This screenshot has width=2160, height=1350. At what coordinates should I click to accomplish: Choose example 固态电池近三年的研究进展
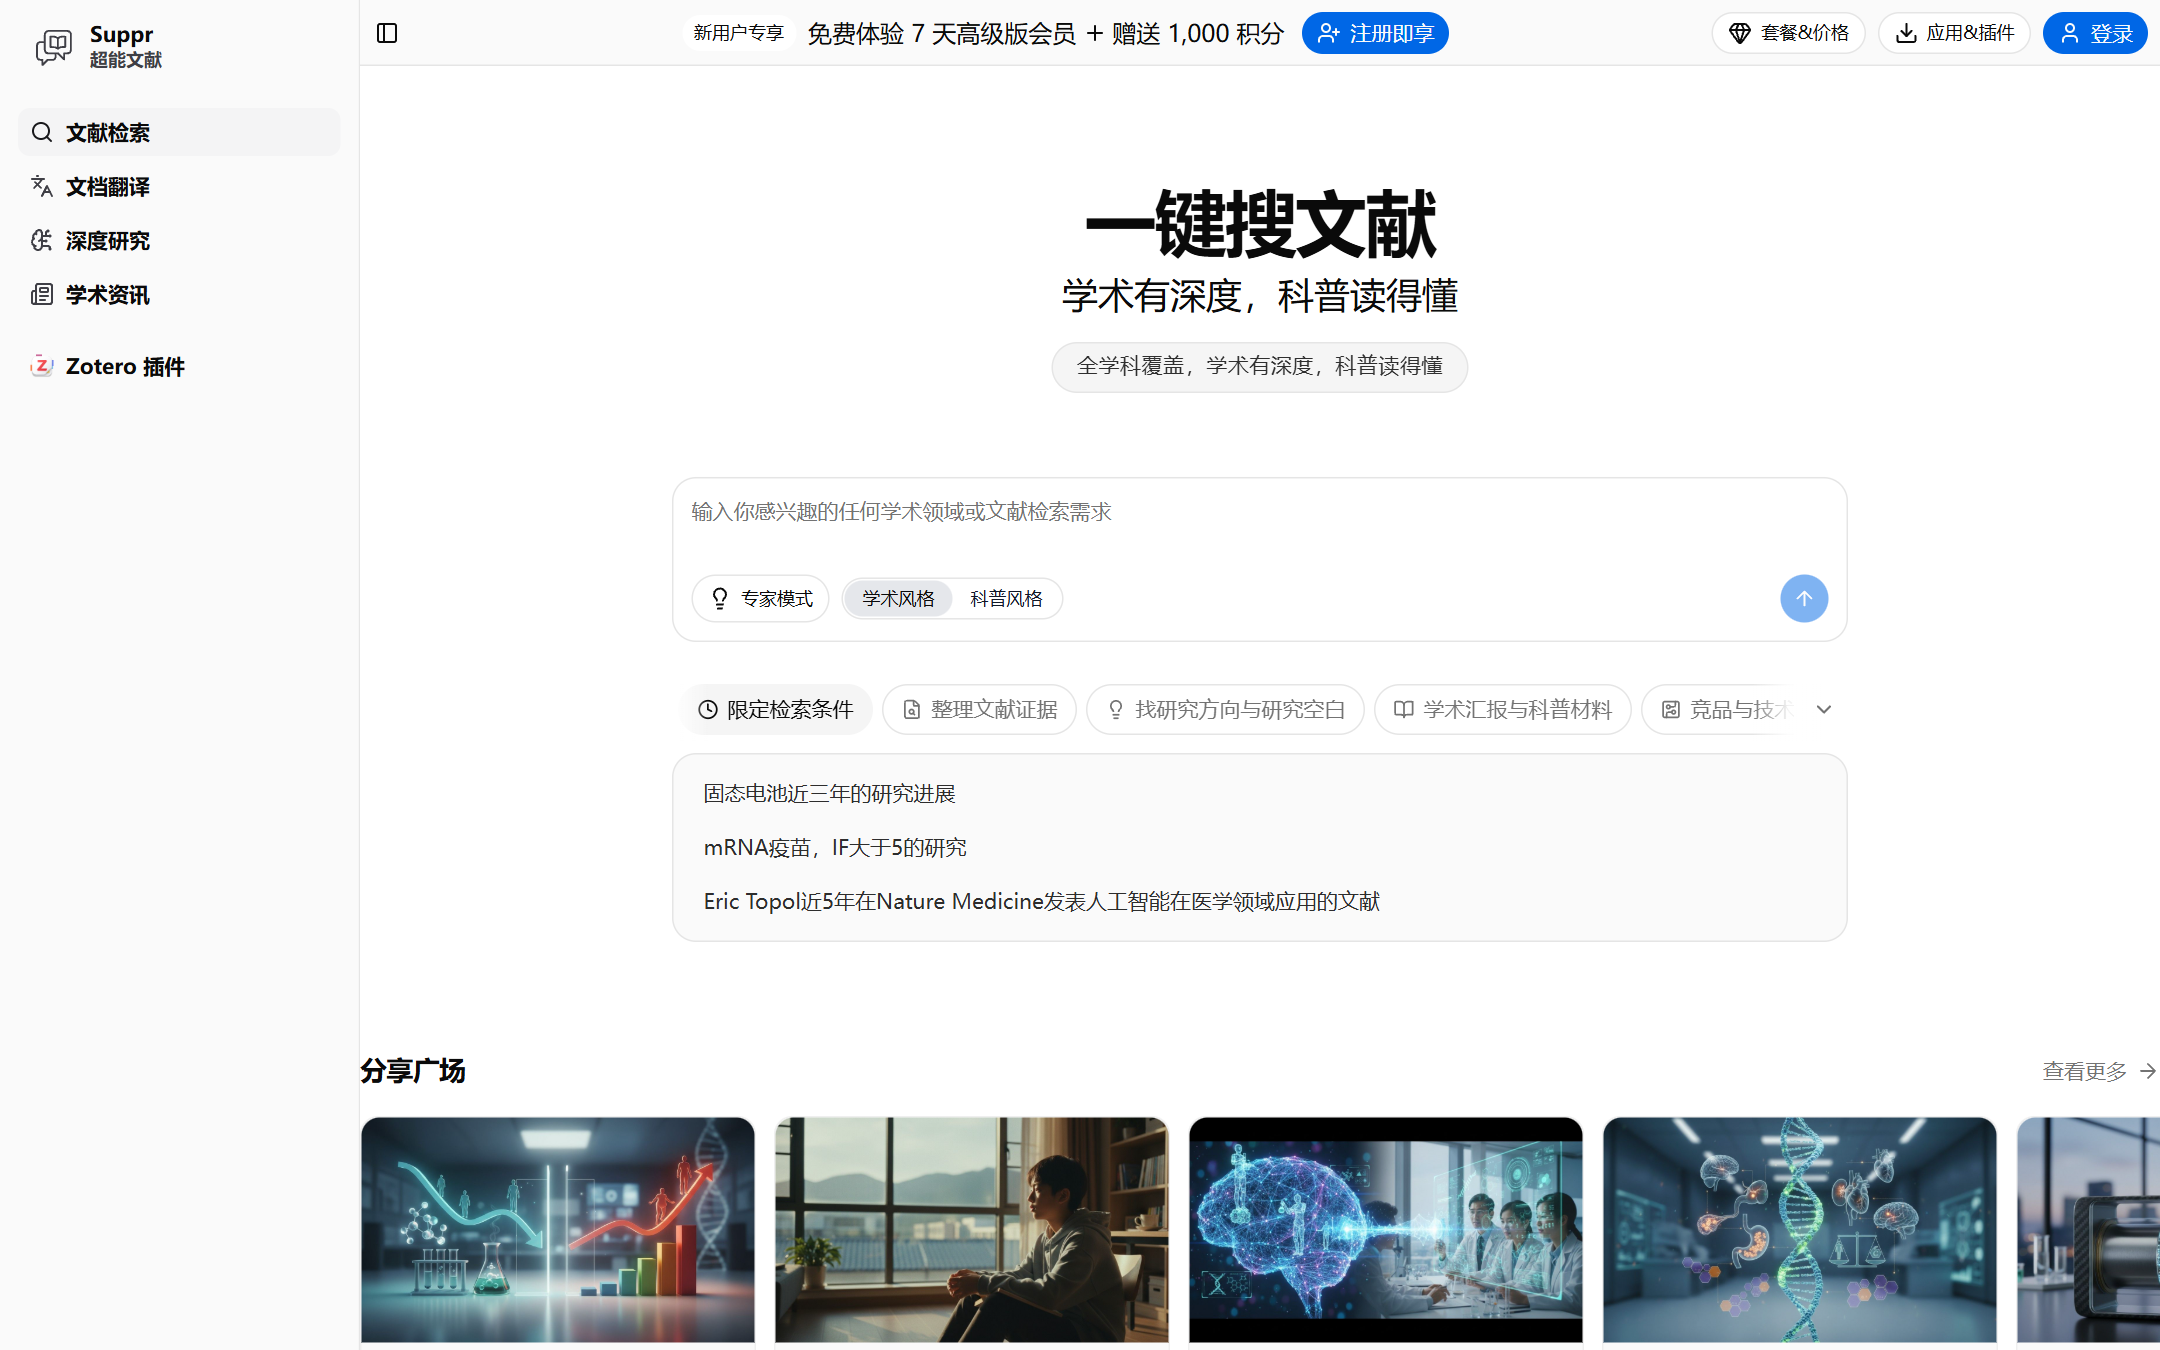click(829, 793)
